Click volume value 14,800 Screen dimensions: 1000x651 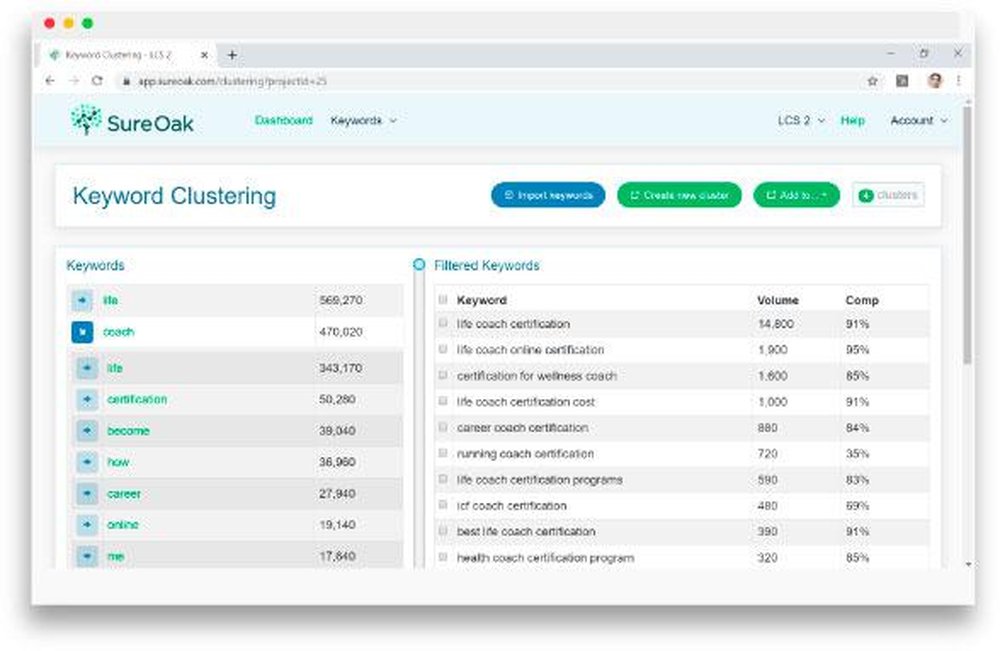point(776,324)
